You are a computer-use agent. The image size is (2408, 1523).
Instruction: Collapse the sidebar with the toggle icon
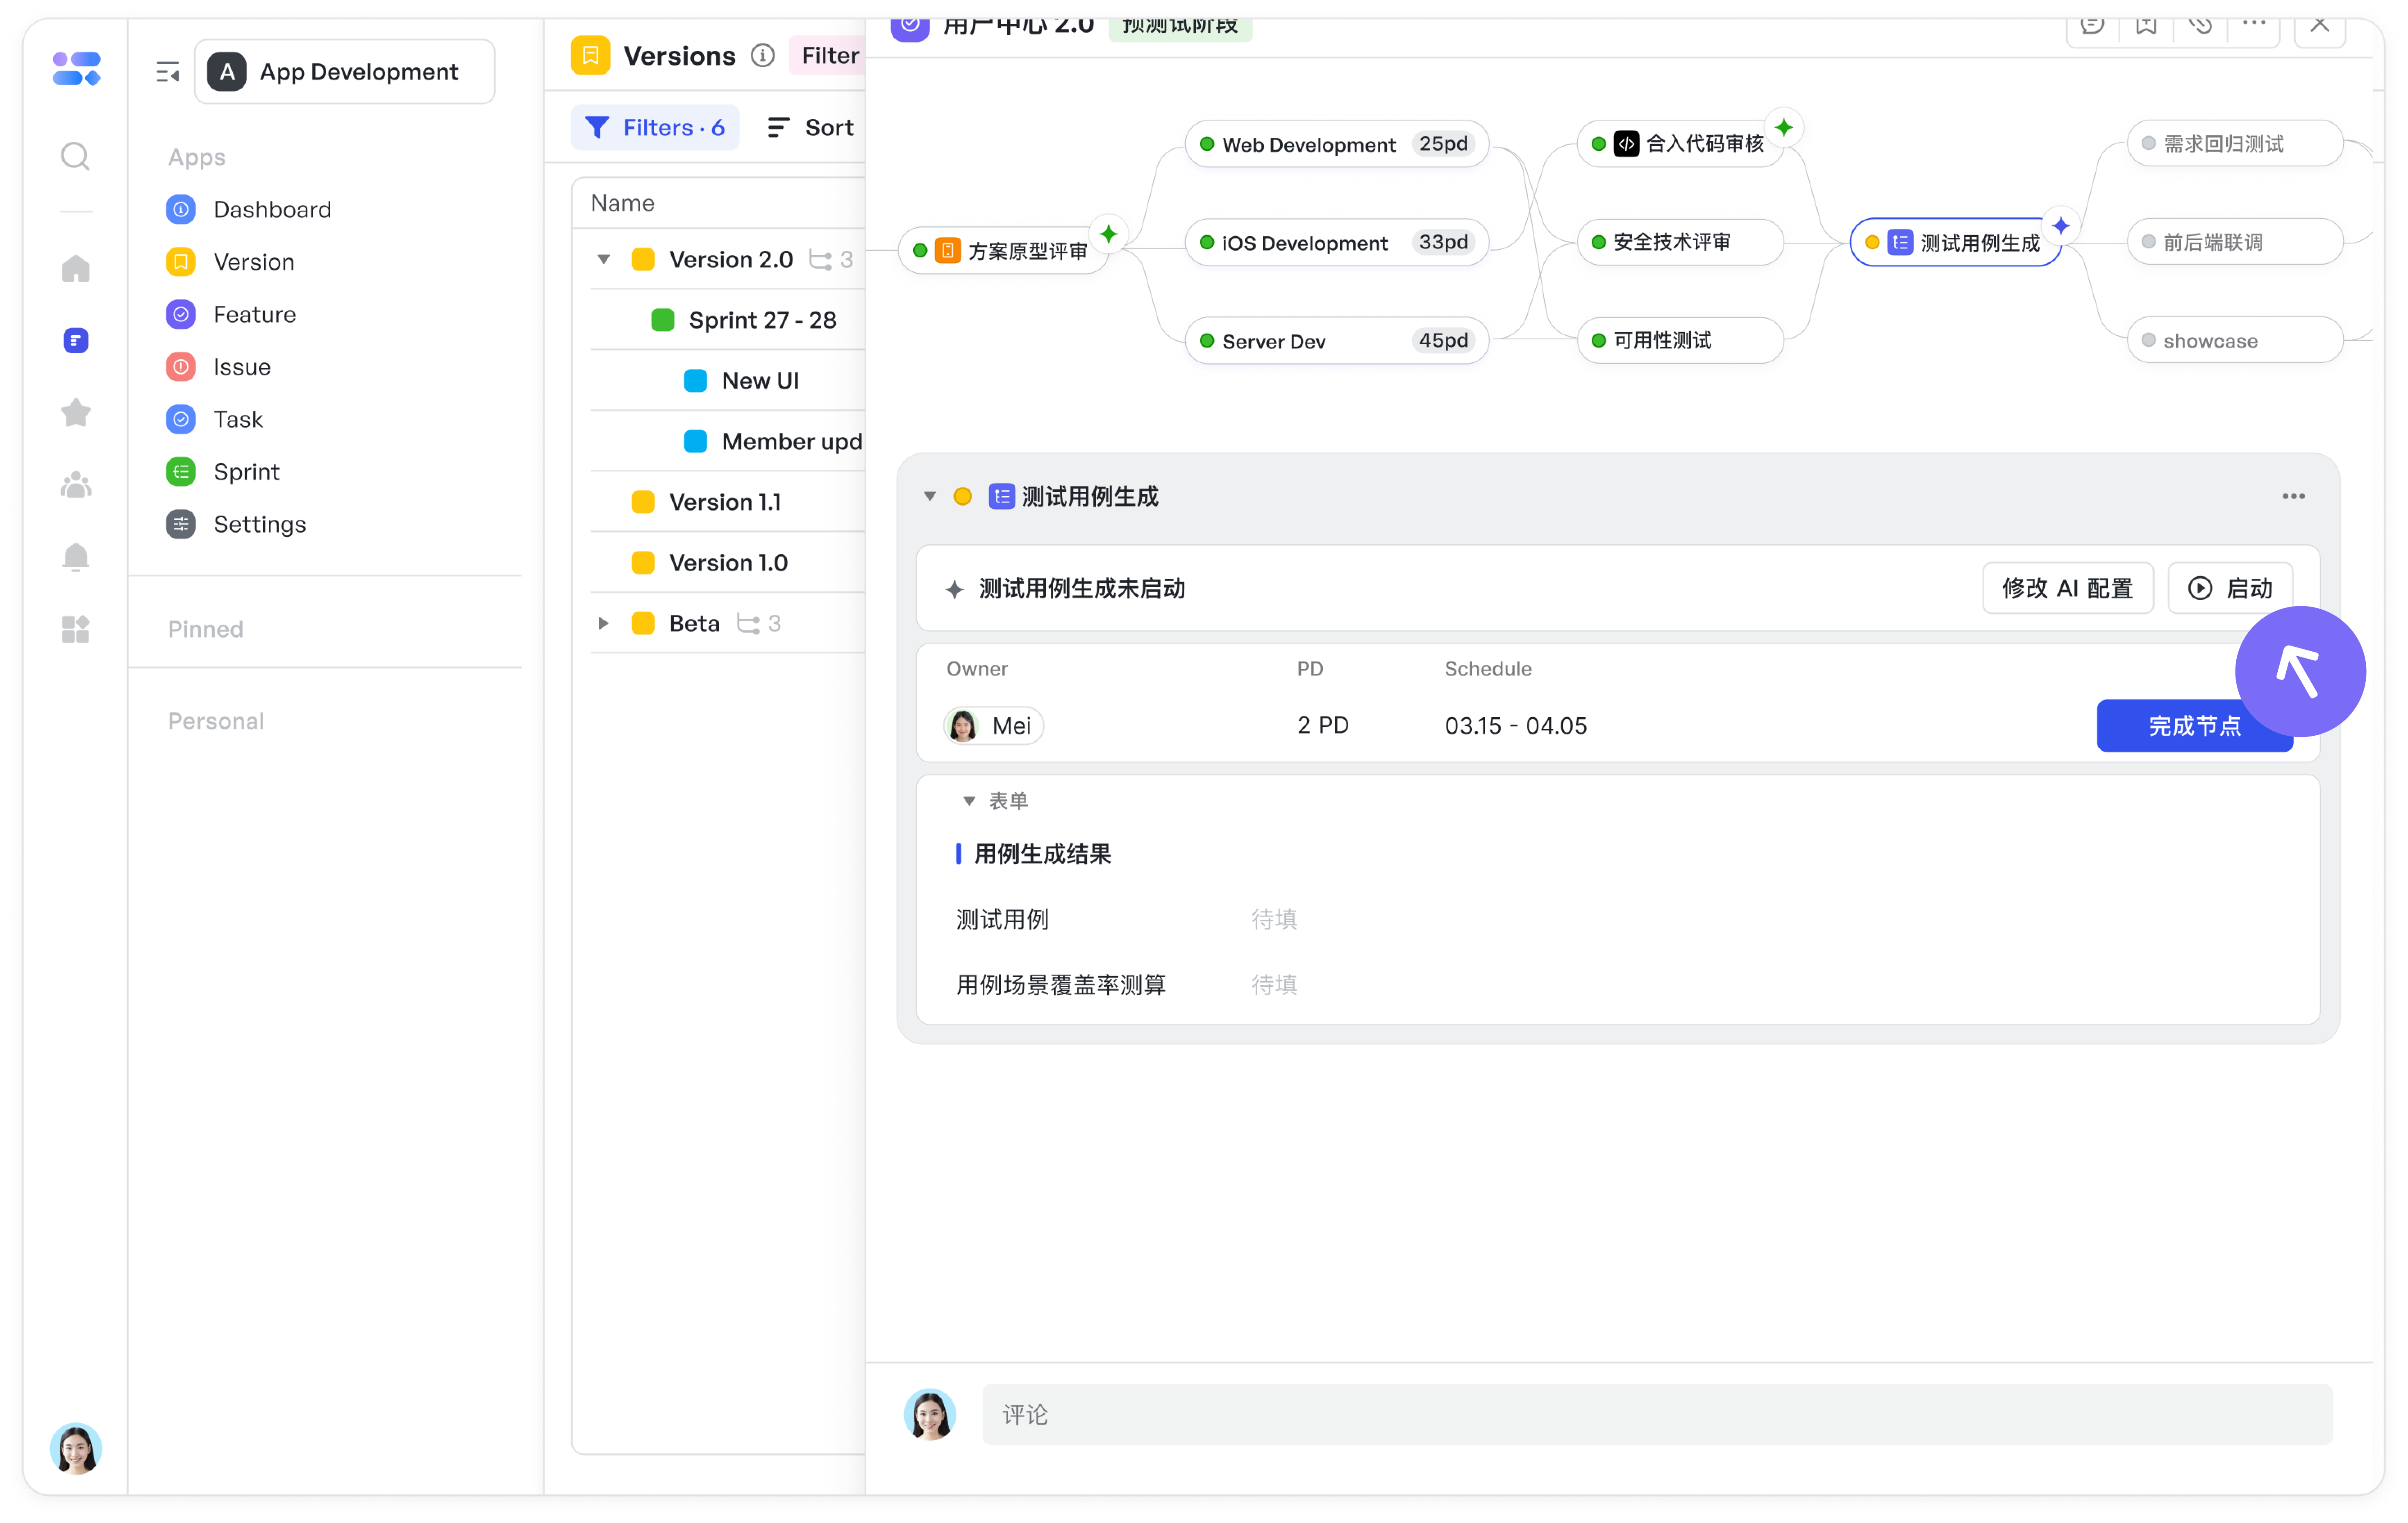168,72
